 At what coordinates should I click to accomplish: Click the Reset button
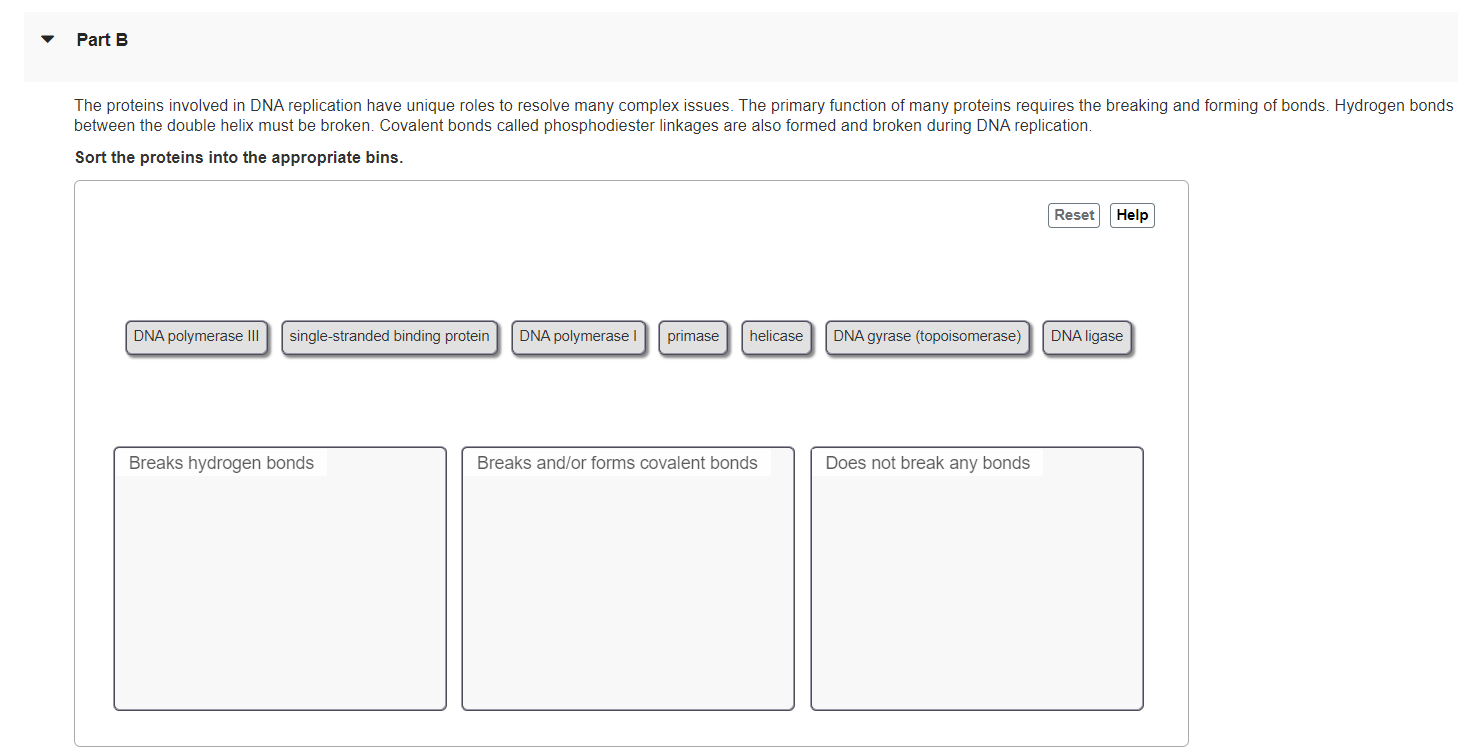[x=1074, y=215]
